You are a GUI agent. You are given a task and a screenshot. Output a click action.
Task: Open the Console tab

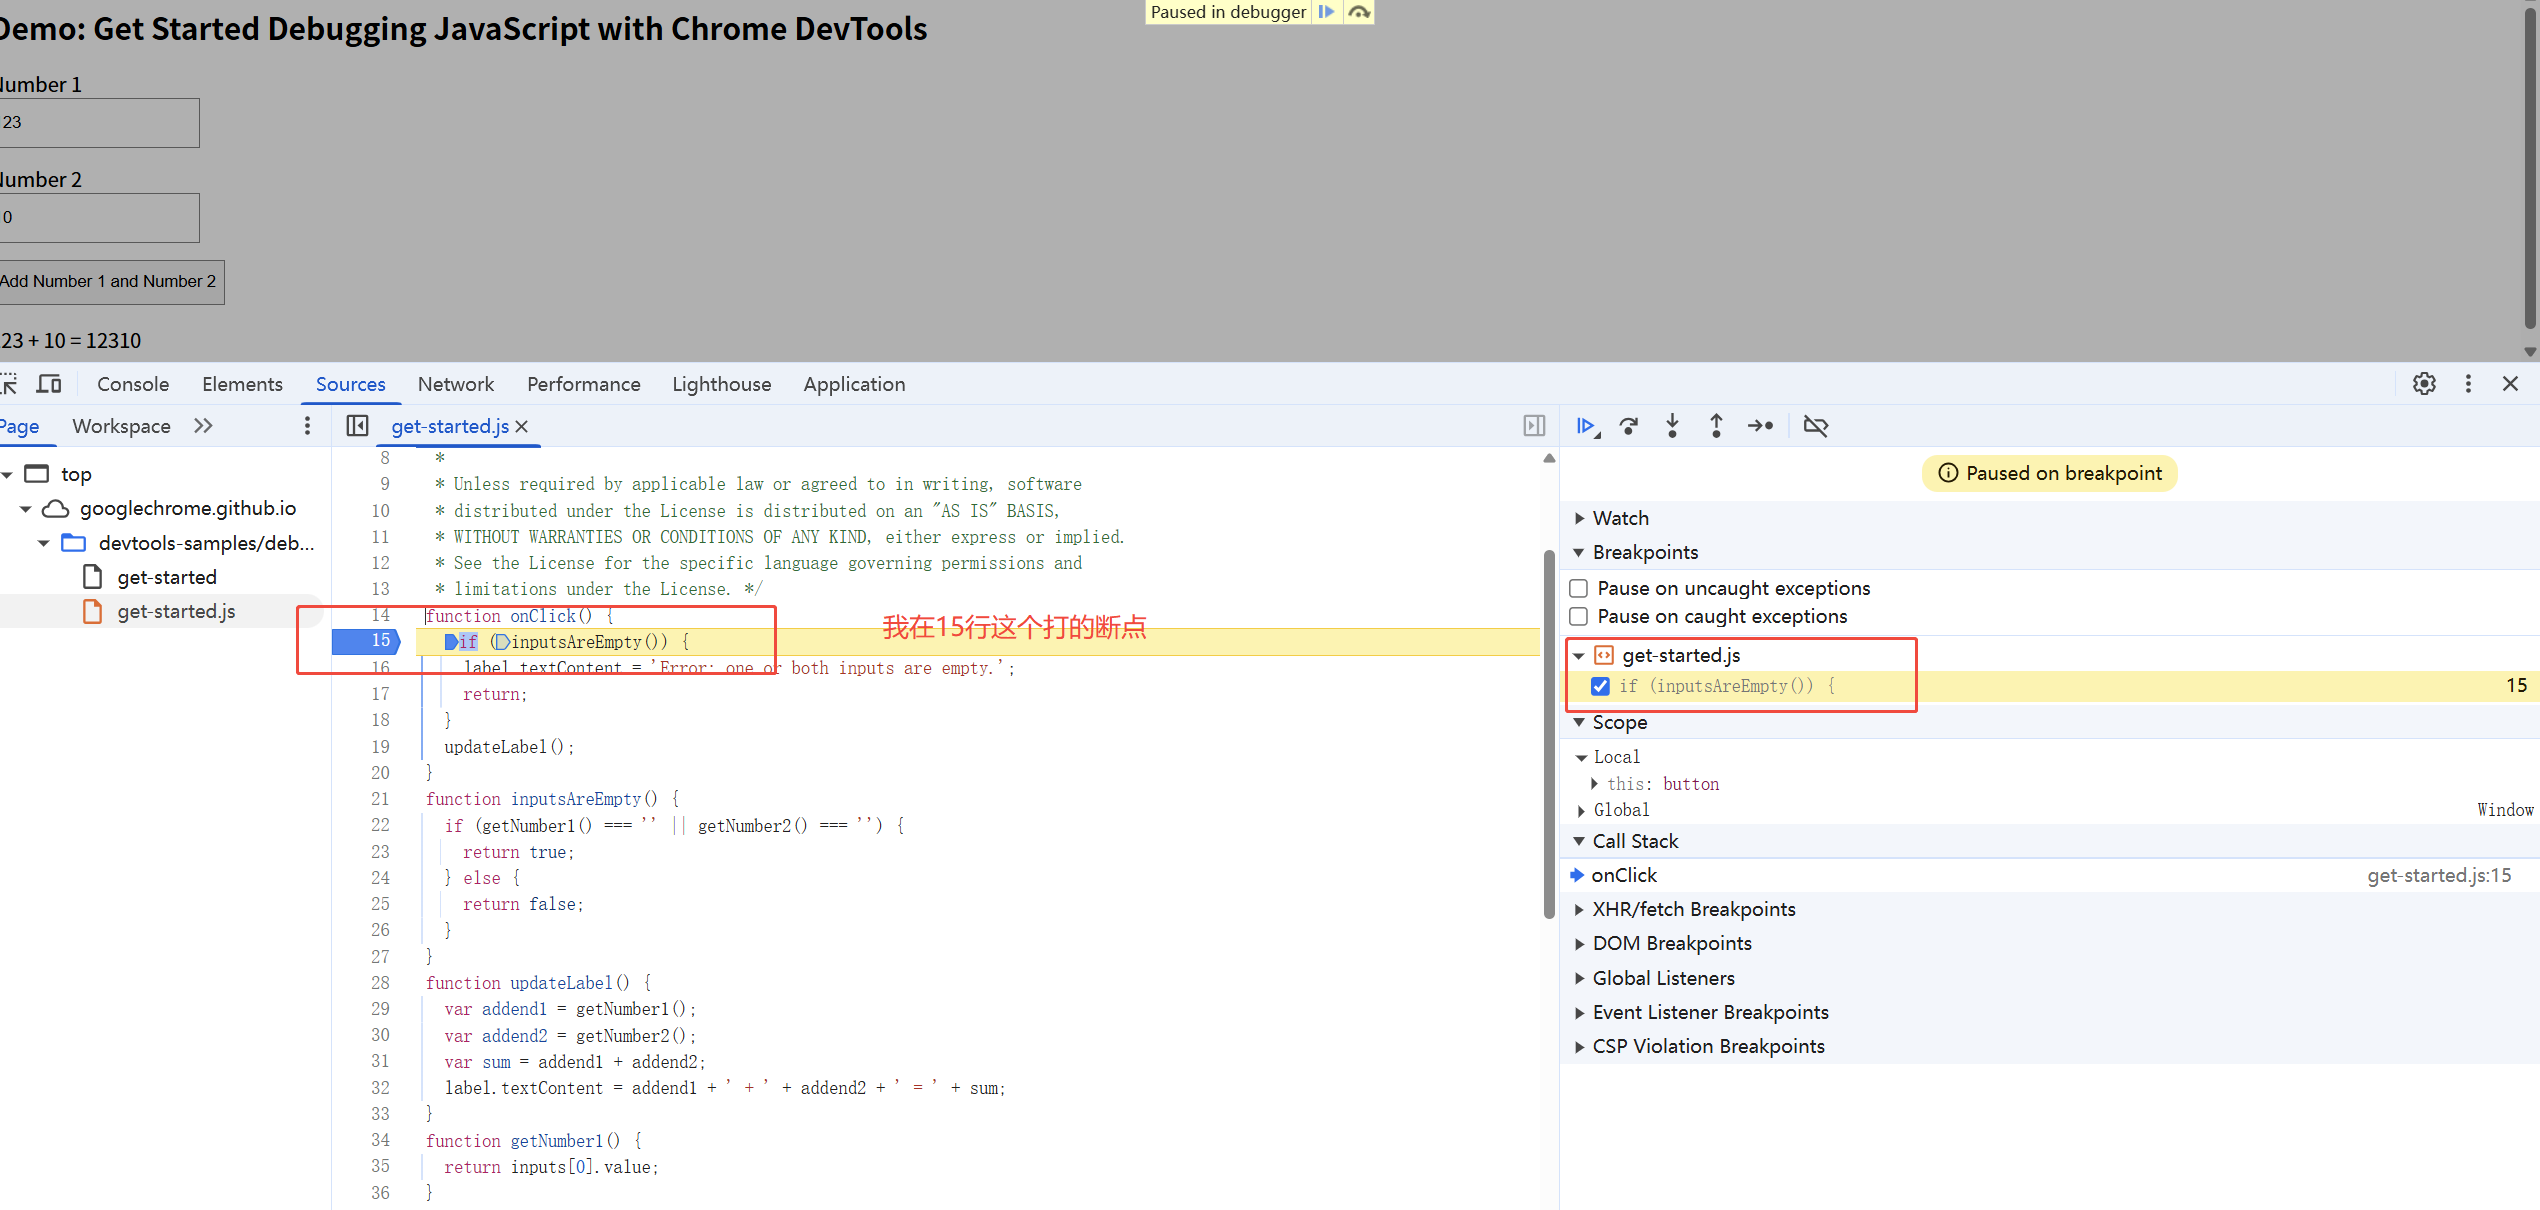coord(133,384)
